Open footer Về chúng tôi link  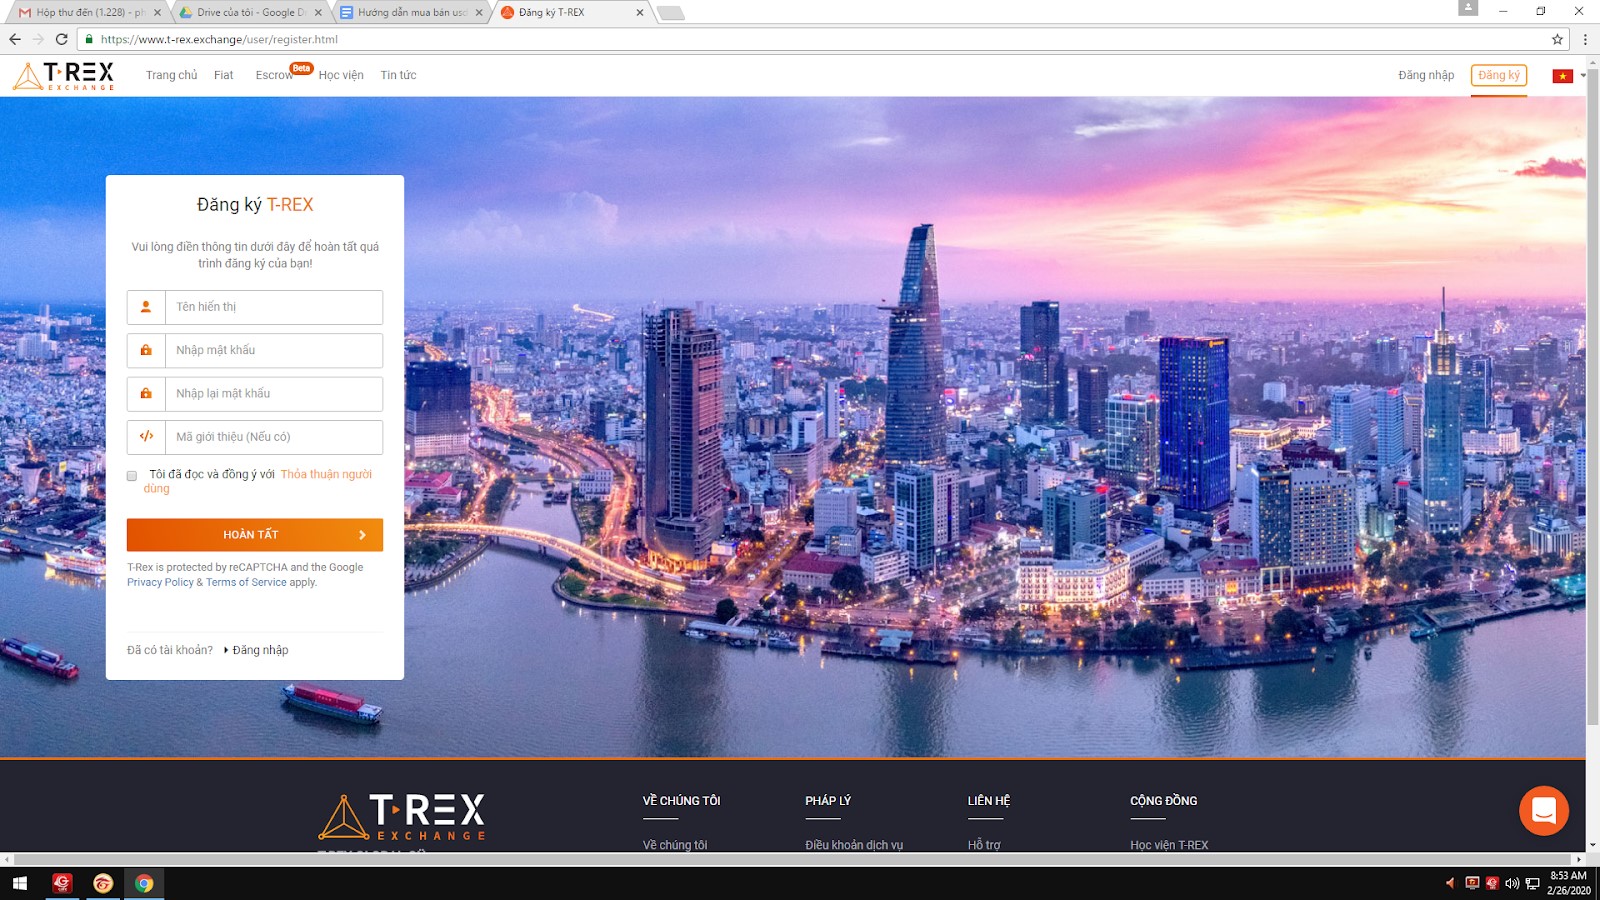(x=675, y=845)
